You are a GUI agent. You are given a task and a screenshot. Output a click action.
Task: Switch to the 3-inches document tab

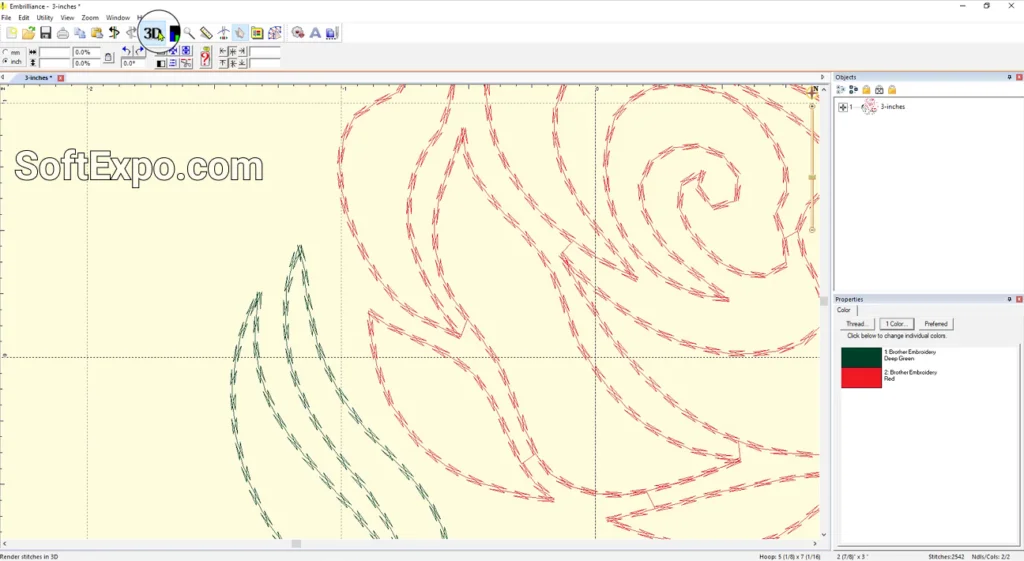click(x=38, y=78)
